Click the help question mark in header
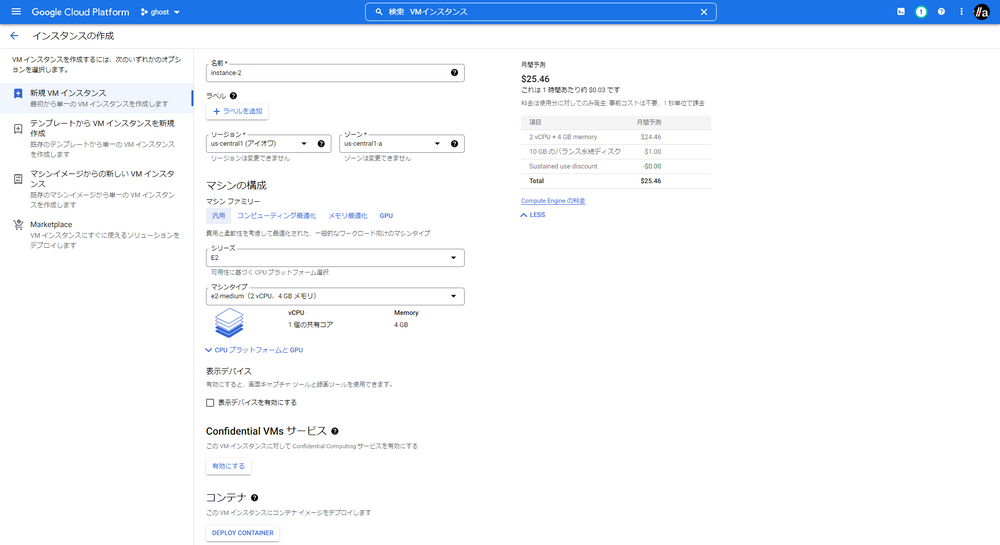The image size is (1000, 545). coord(941,12)
